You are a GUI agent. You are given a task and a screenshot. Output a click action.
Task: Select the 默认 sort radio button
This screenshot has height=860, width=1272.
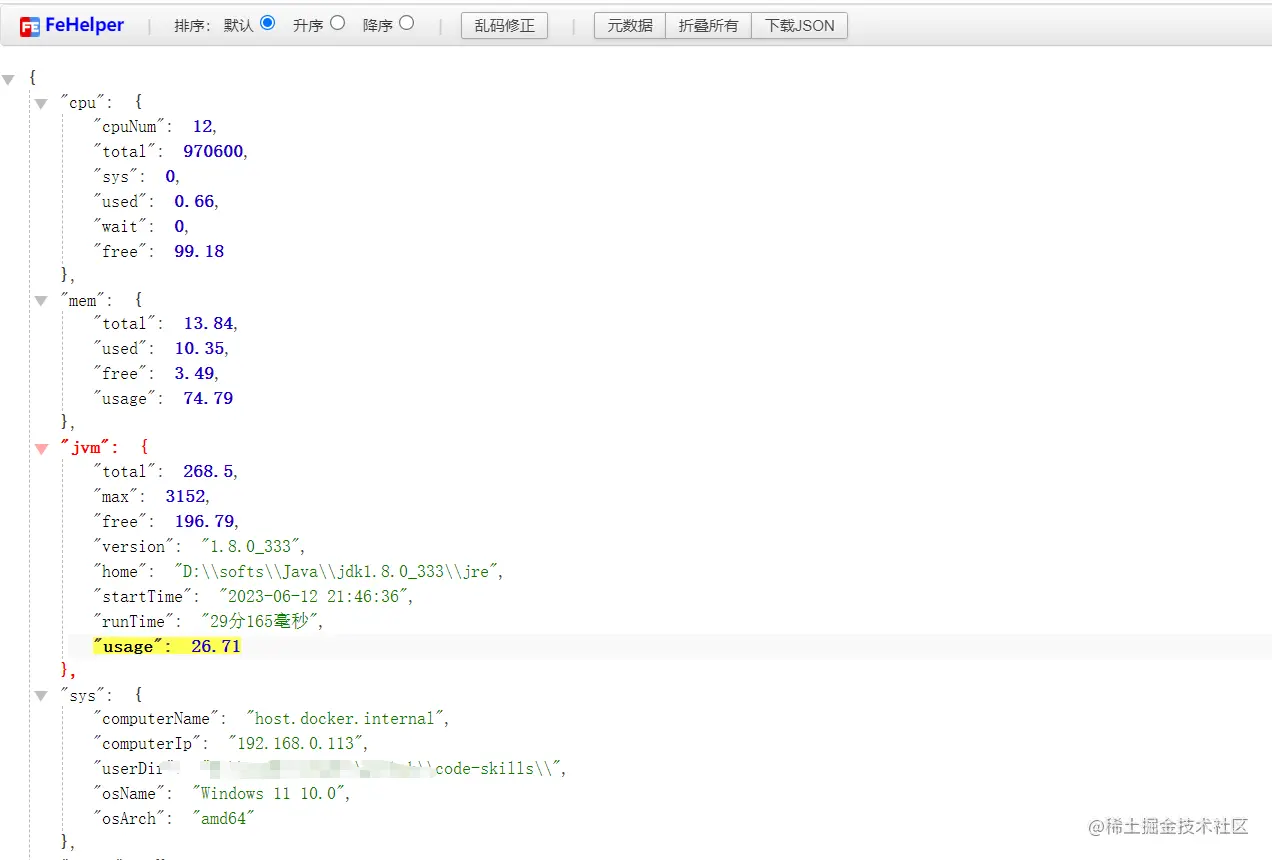coord(267,25)
